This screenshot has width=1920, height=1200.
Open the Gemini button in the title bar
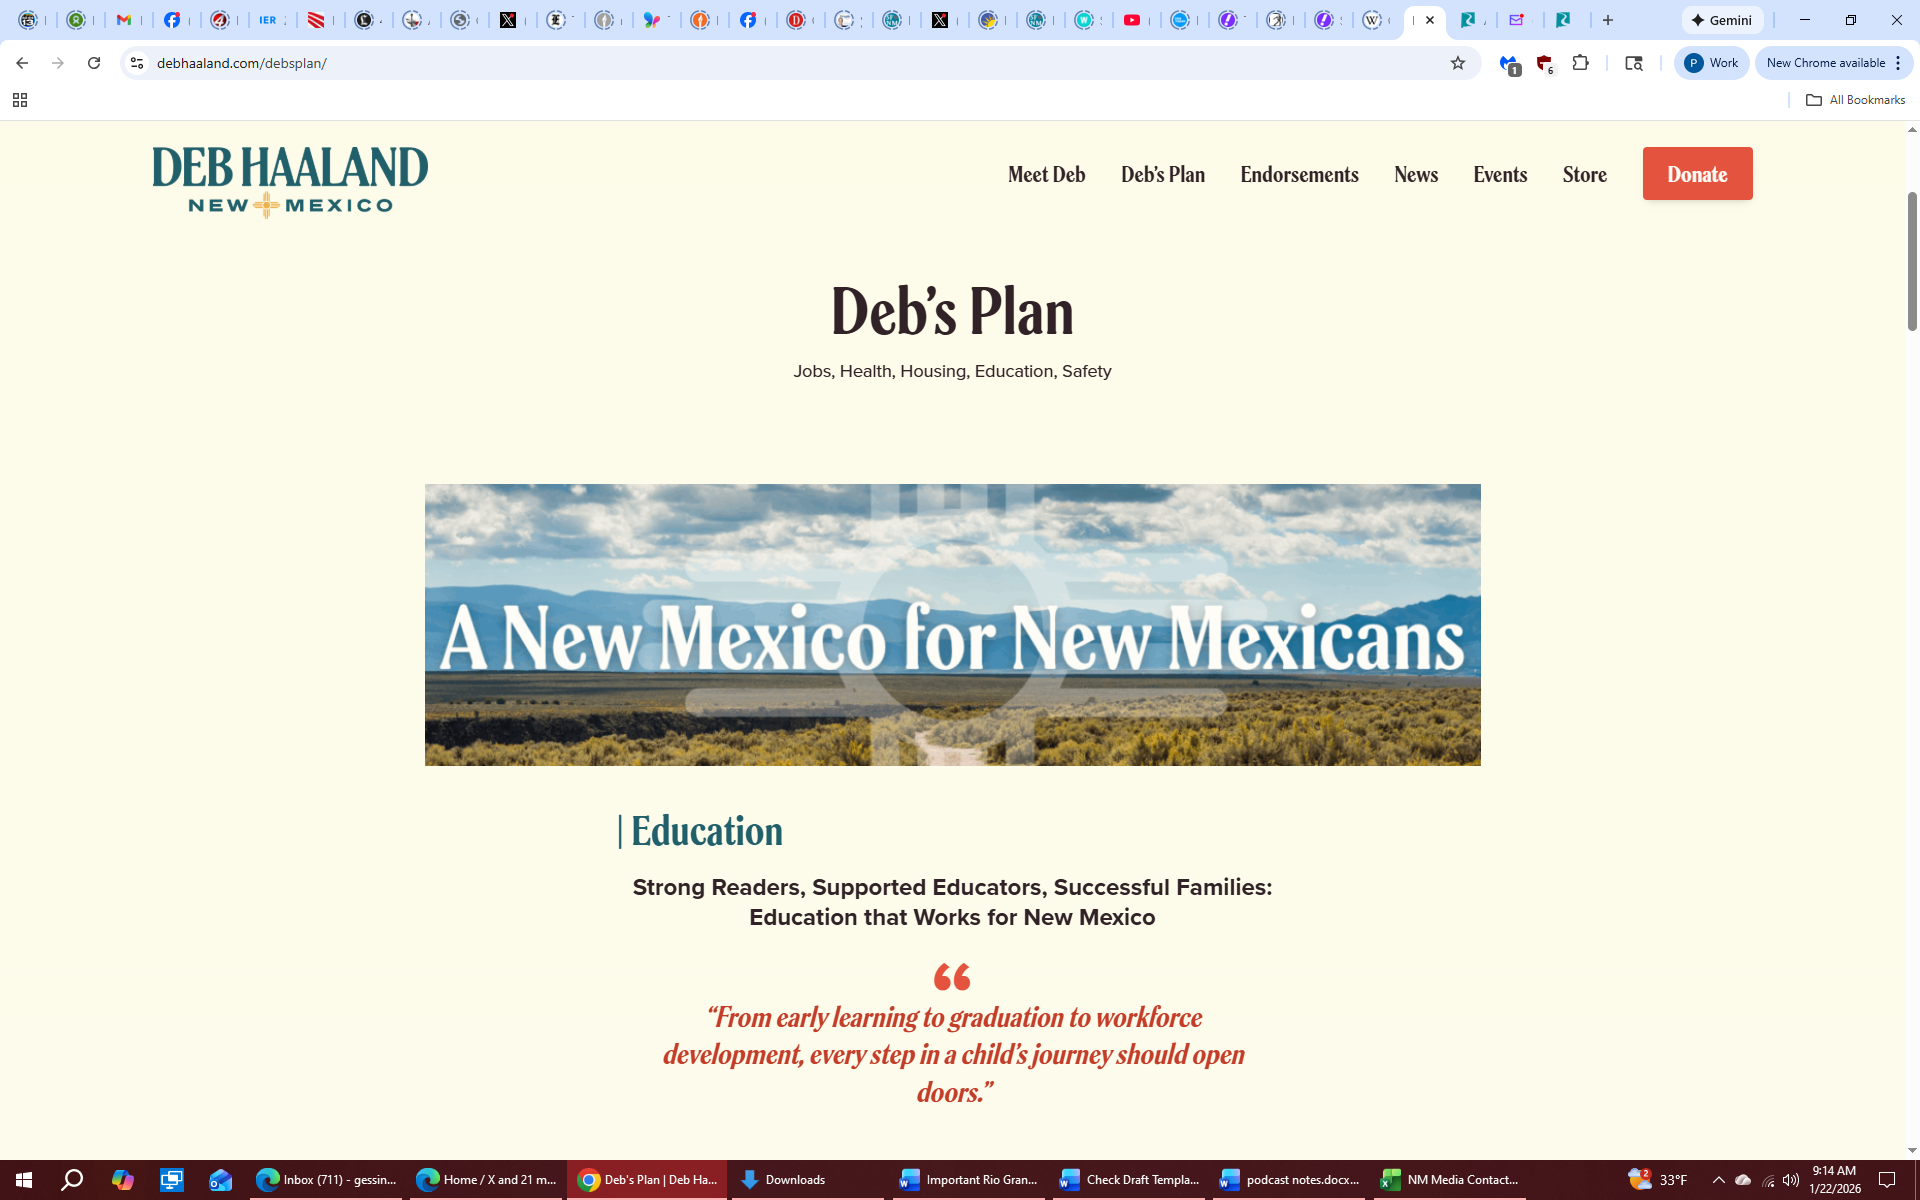coord(1722,20)
